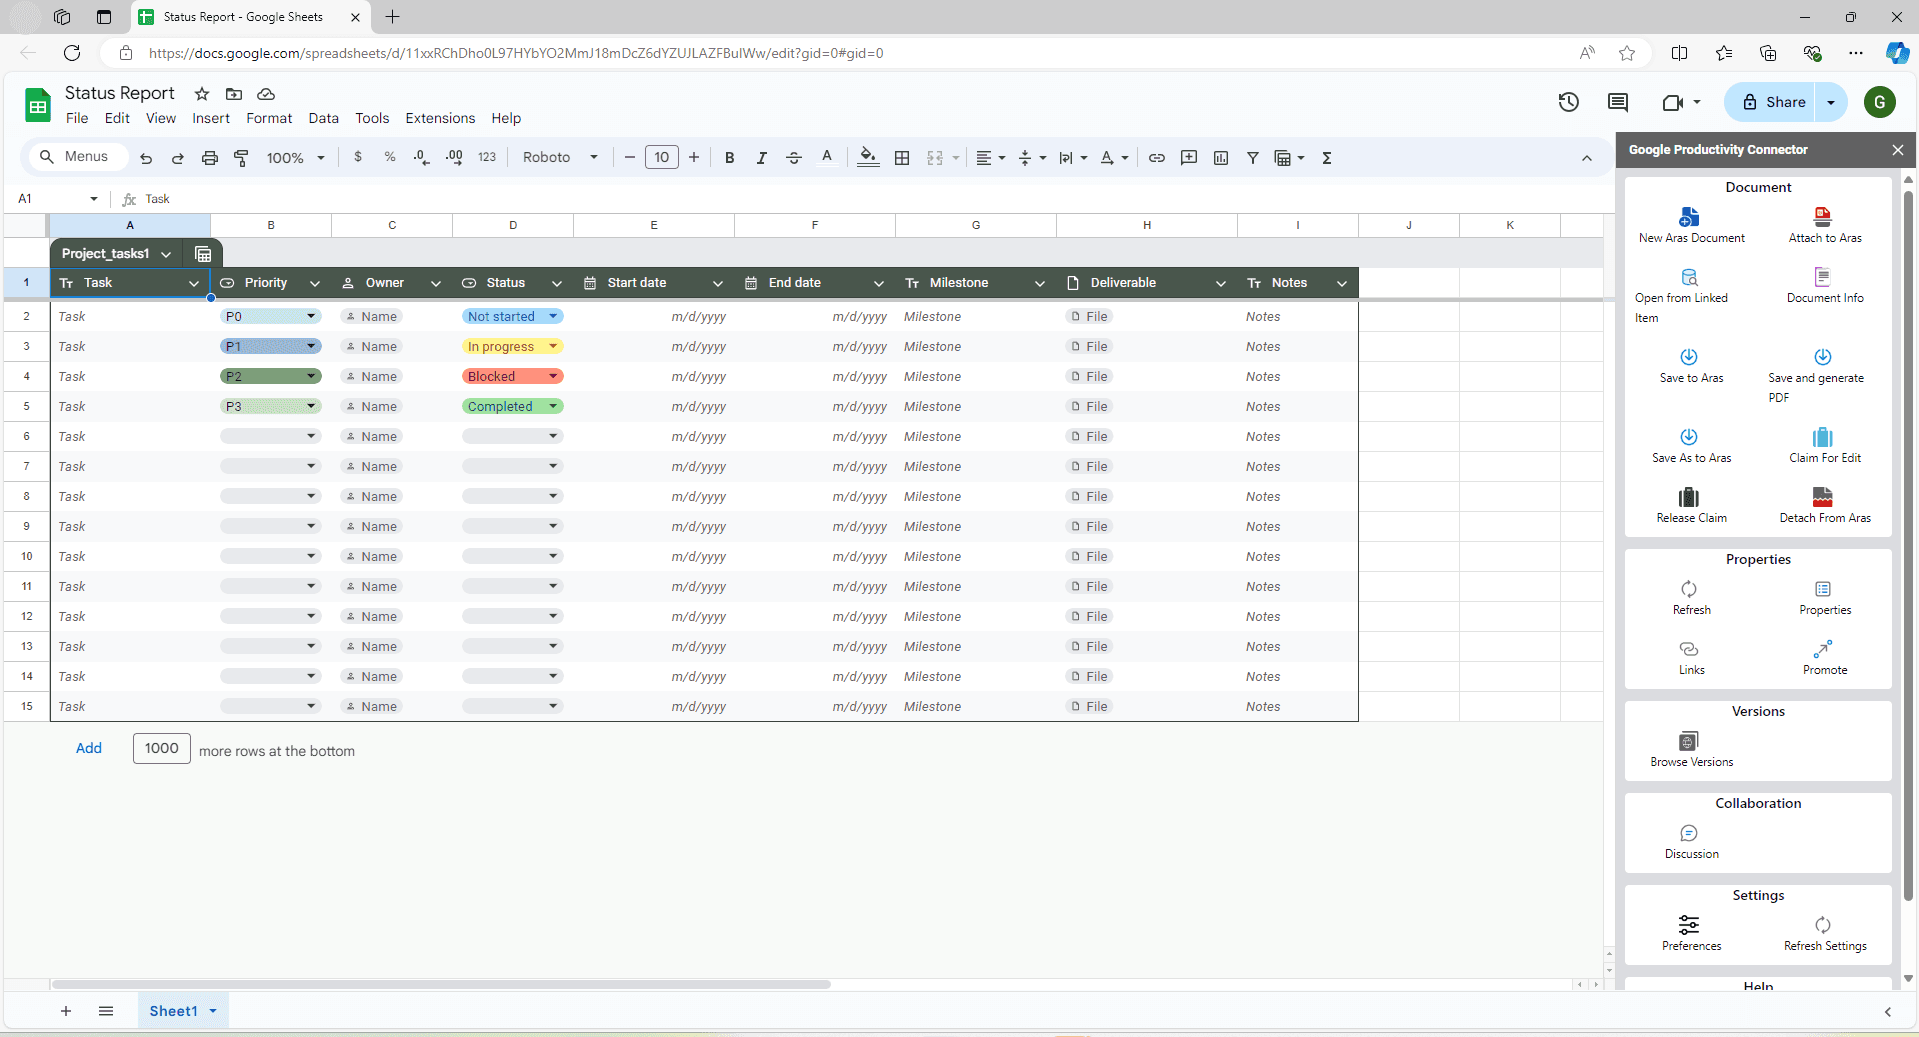Open the File menu
Viewport: 1919px width, 1037px height.
point(77,118)
